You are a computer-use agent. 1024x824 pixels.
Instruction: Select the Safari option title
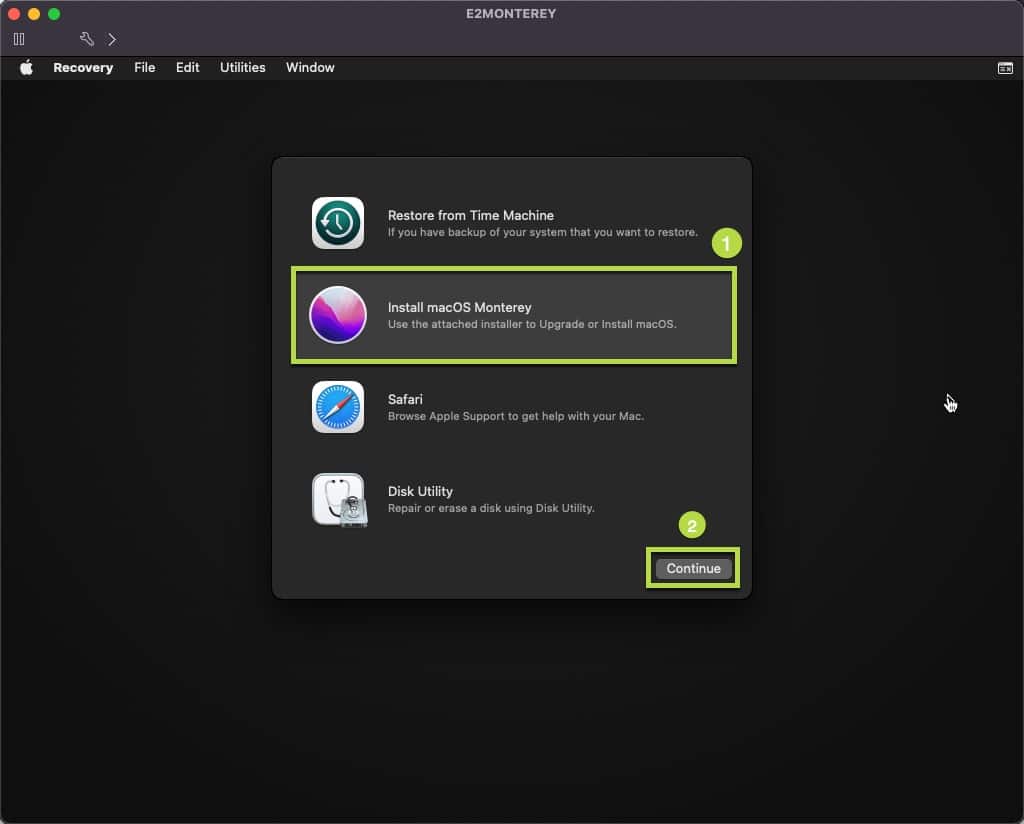(405, 400)
